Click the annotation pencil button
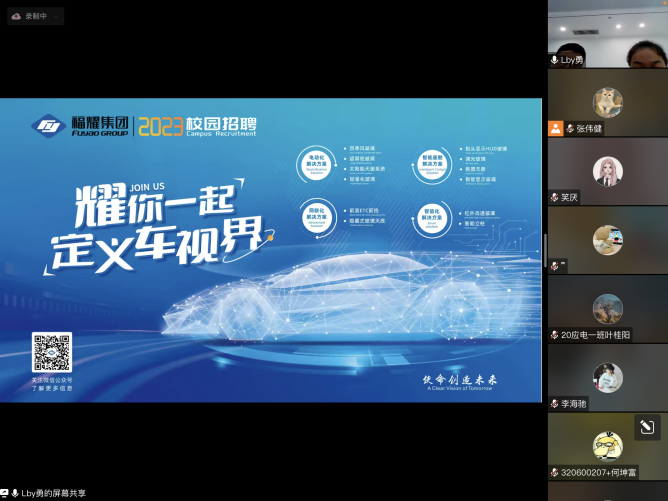Screen dimensions: 668x501 pyautogui.click(x=647, y=428)
